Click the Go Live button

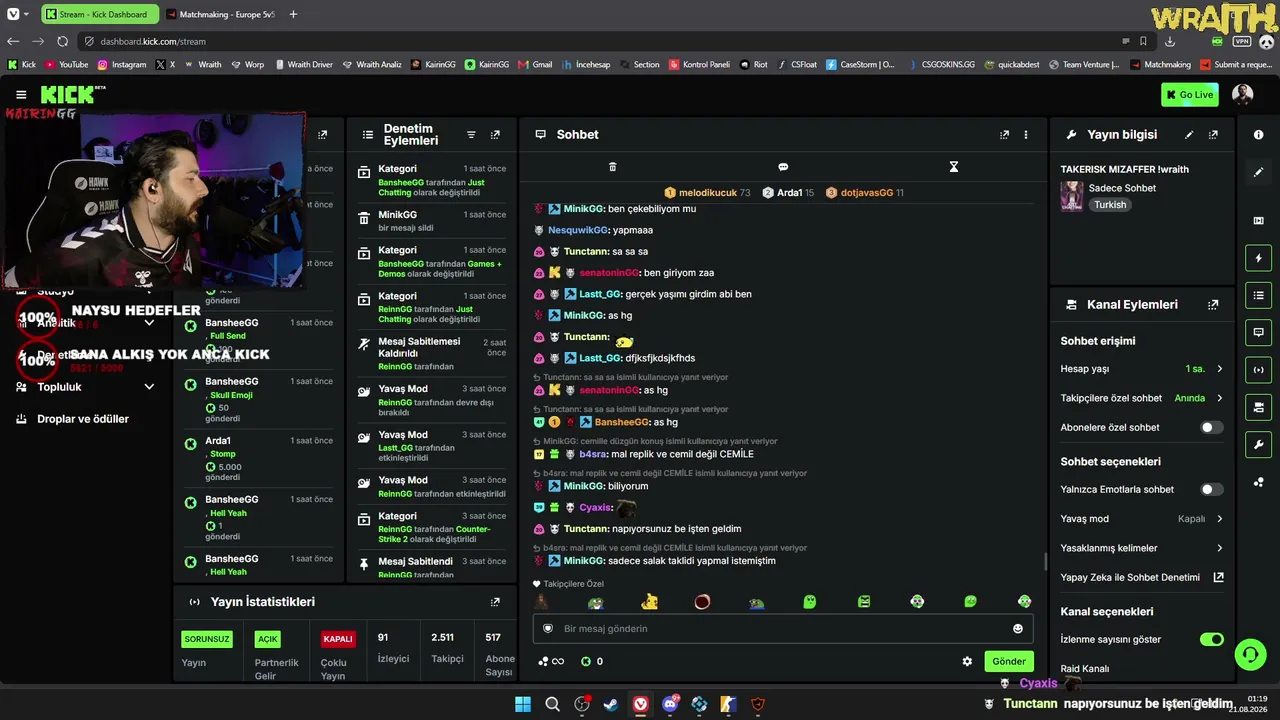[x=1190, y=95]
